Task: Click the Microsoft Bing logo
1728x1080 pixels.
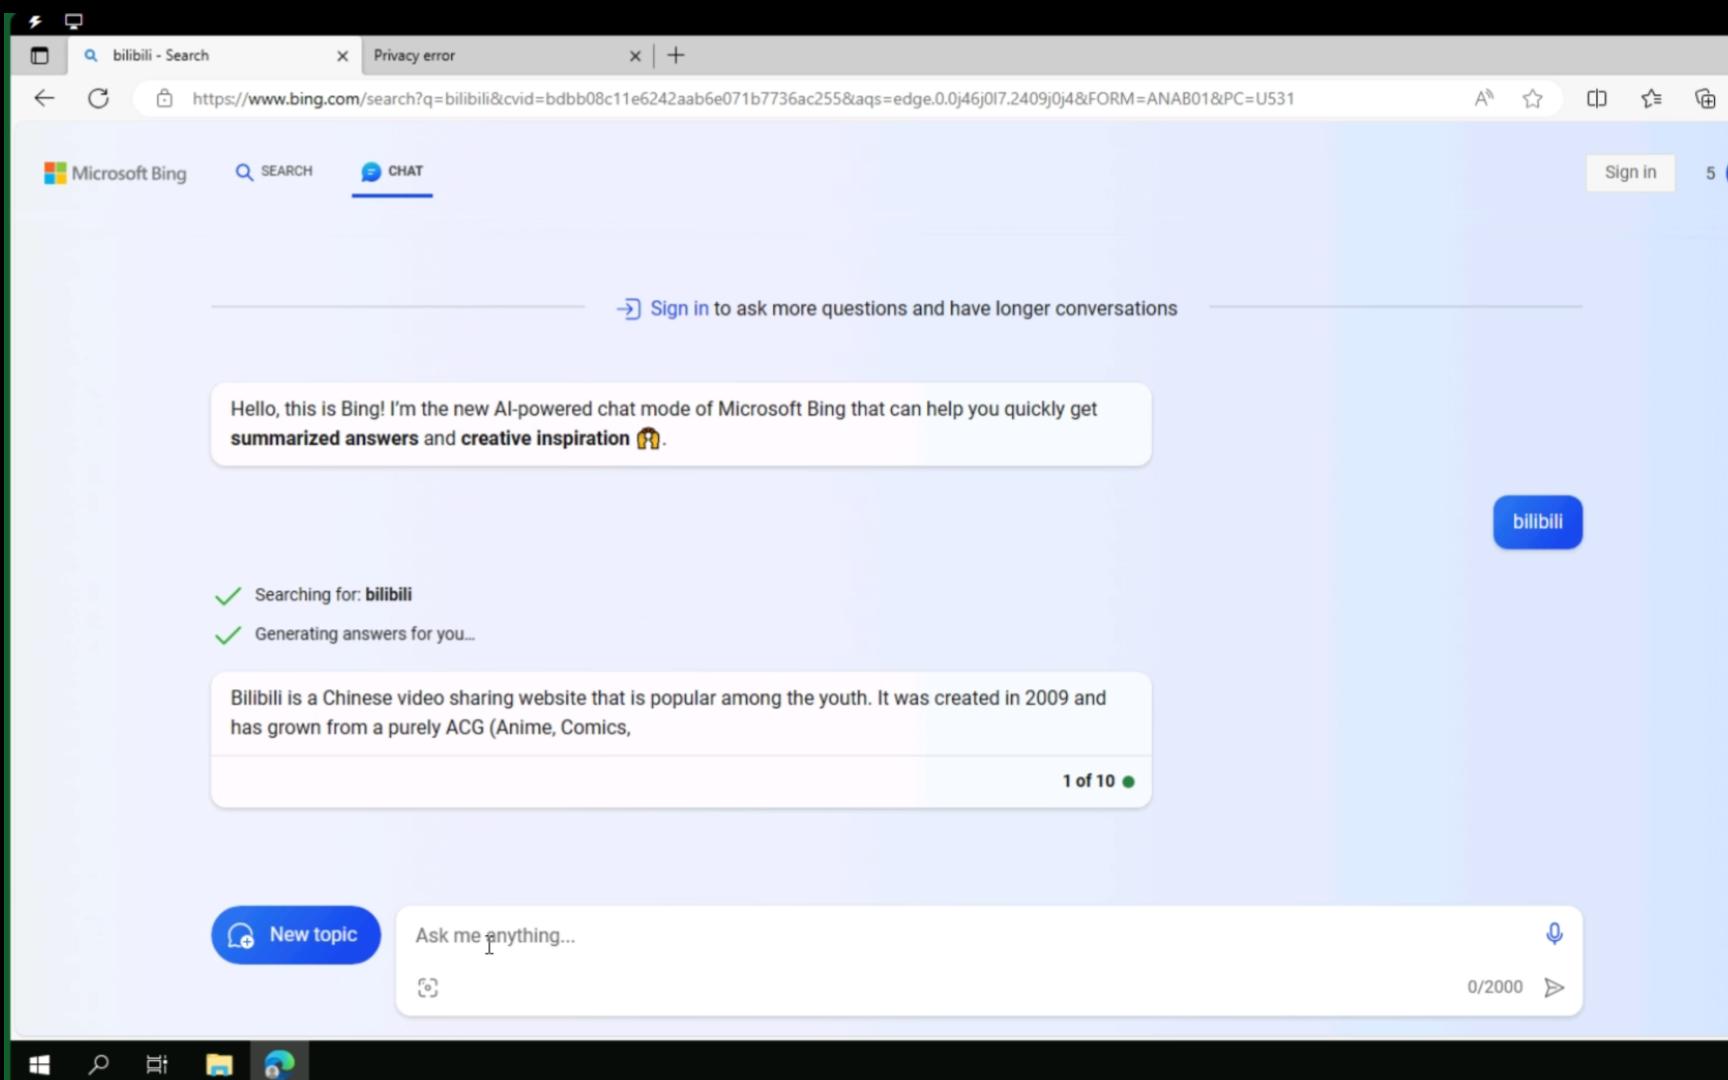Action: [115, 173]
